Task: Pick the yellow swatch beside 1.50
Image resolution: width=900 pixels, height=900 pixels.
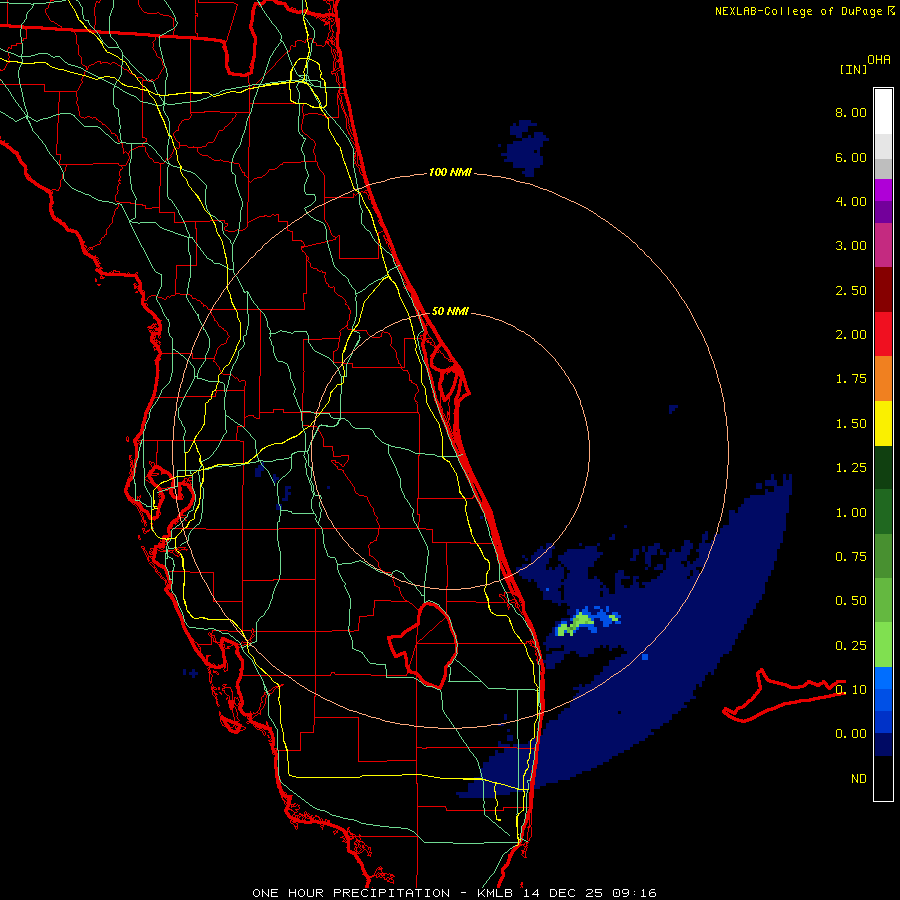Action: tap(883, 423)
